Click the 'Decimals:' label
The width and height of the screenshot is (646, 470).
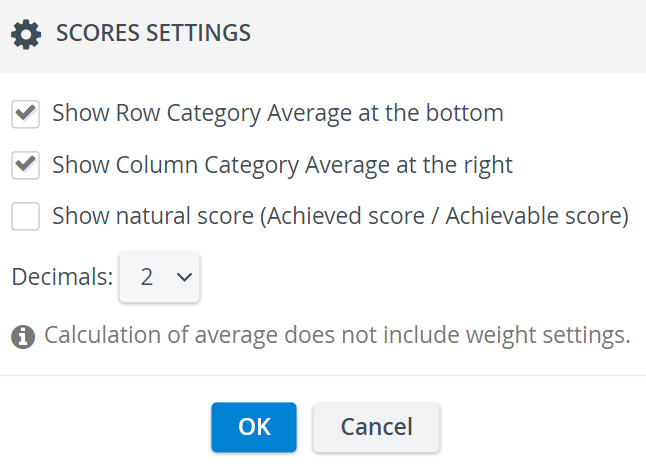pos(62,277)
